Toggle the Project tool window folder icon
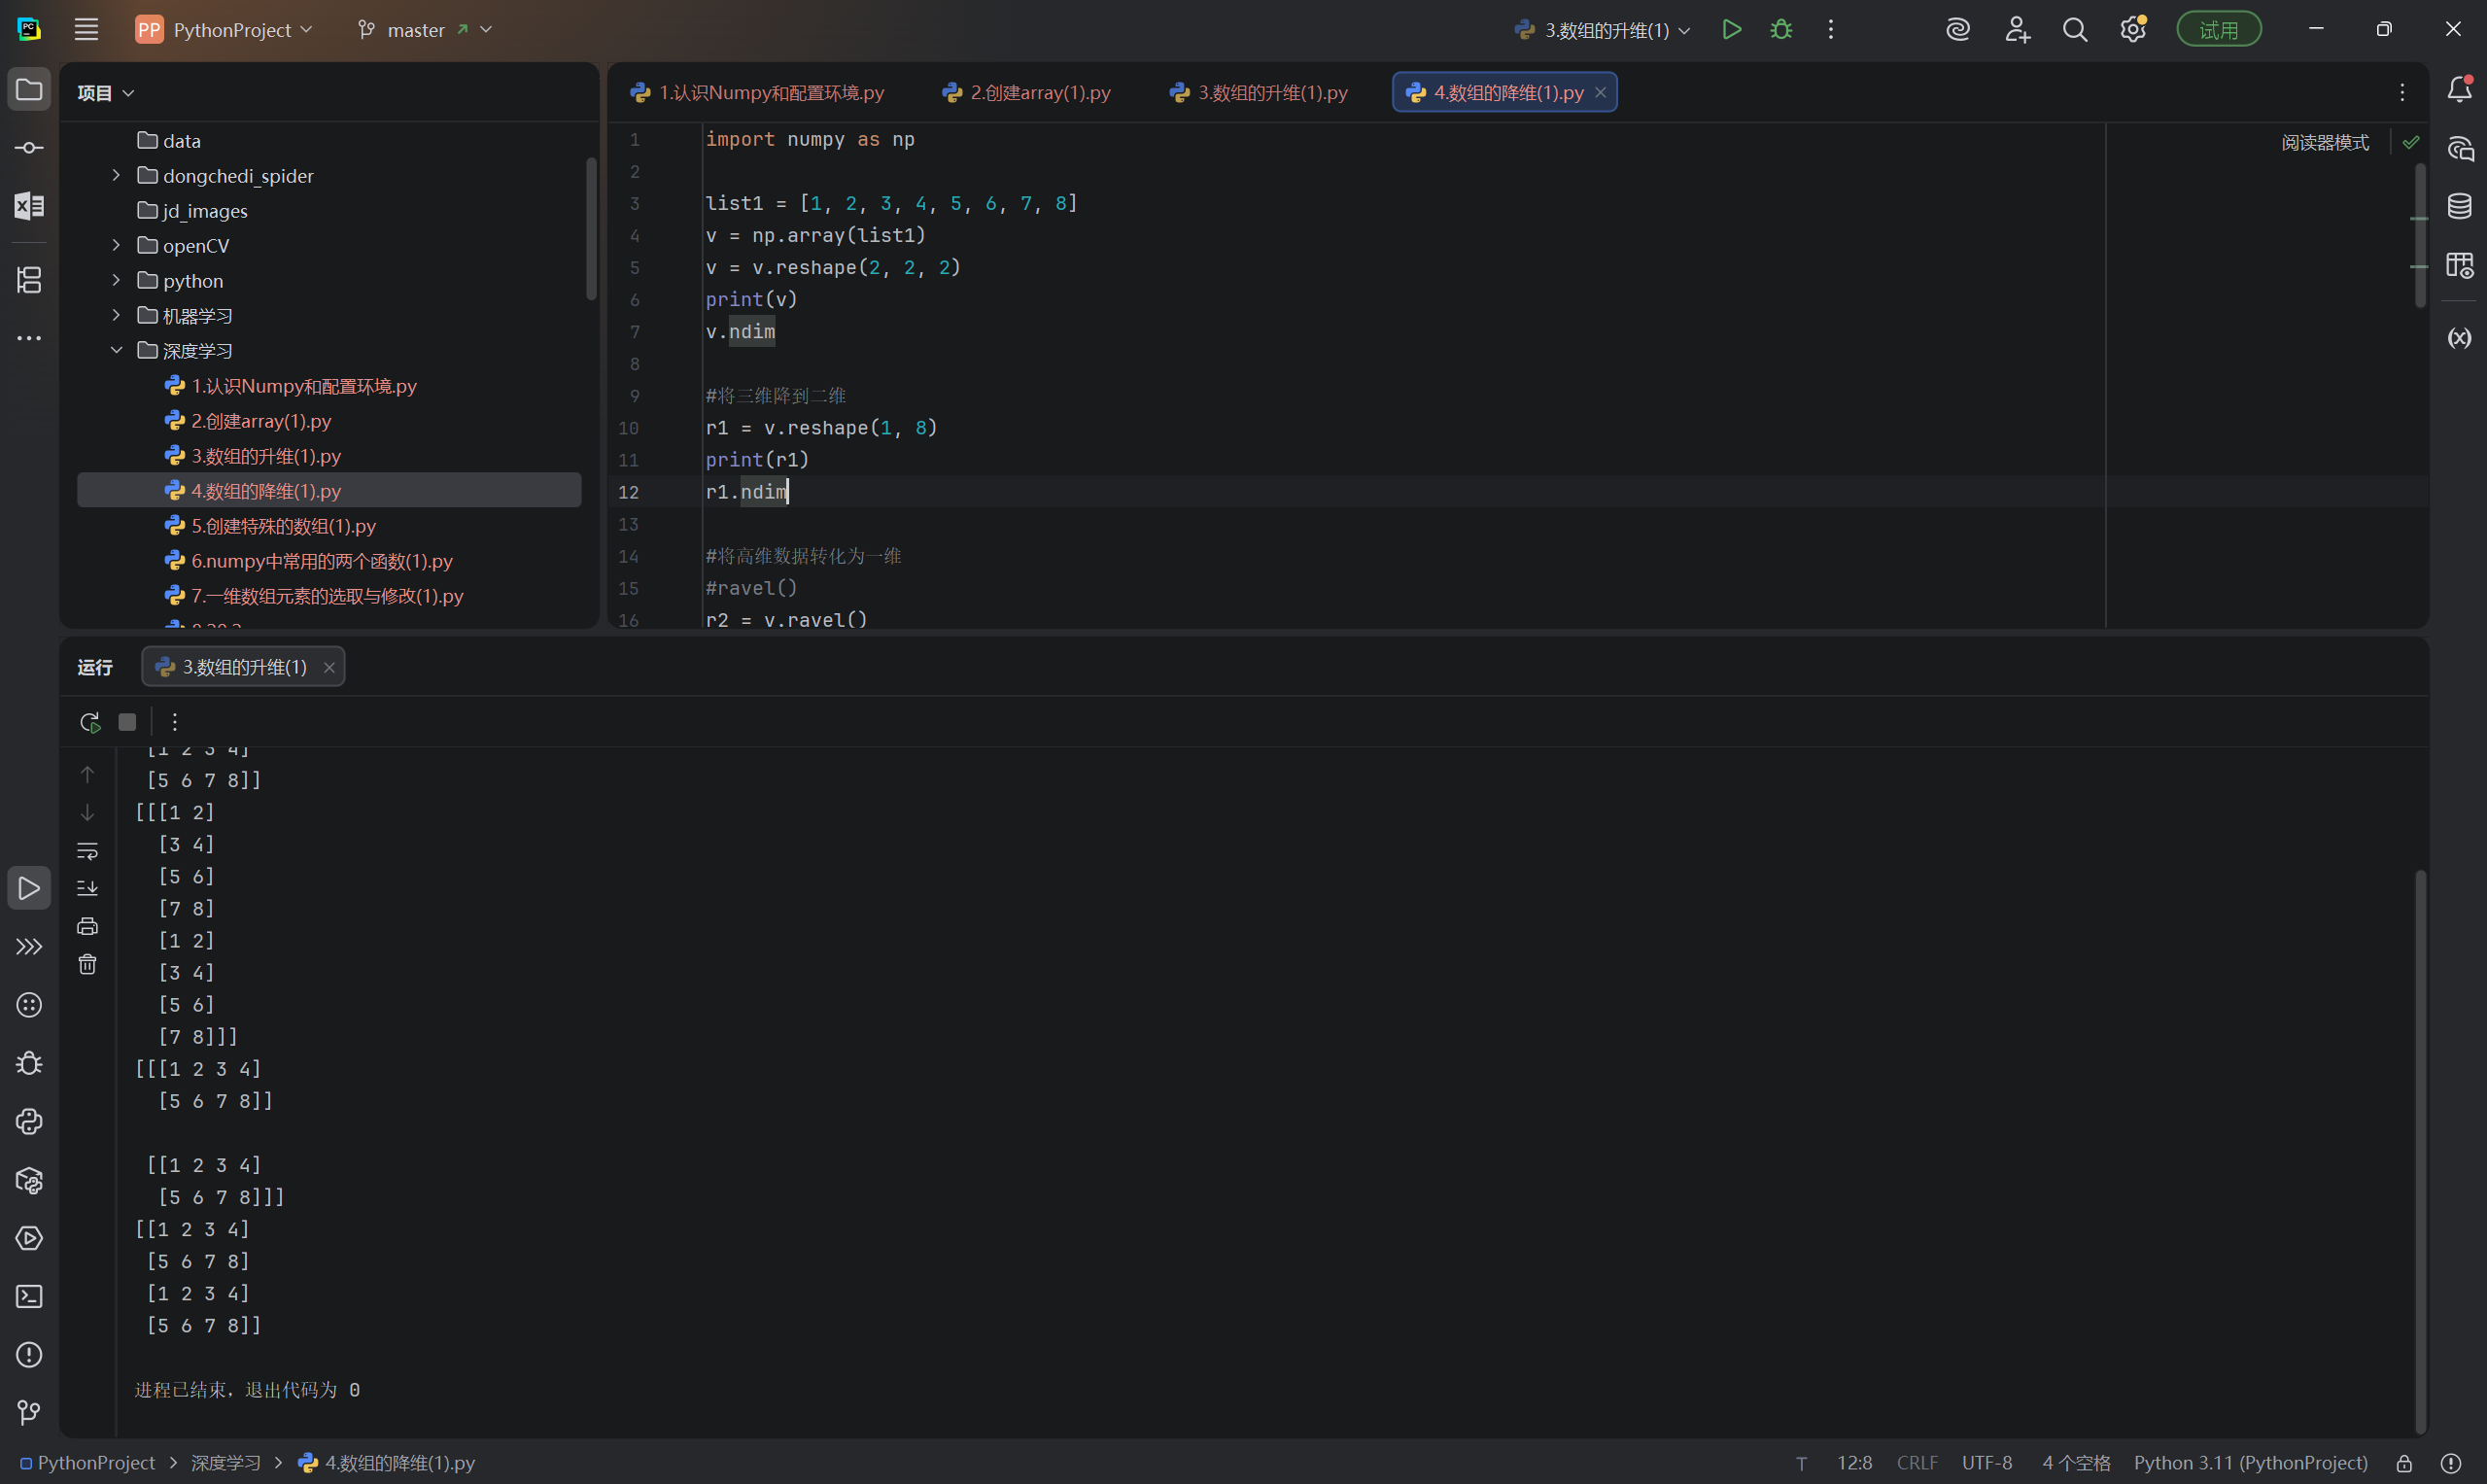Image resolution: width=2487 pixels, height=1484 pixels. 29,89
